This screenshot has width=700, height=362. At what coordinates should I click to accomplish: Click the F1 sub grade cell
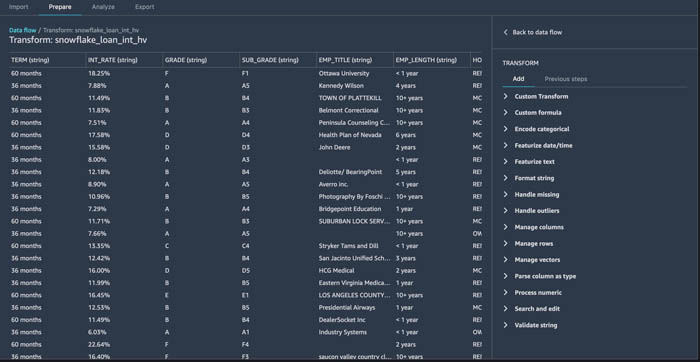click(245, 73)
